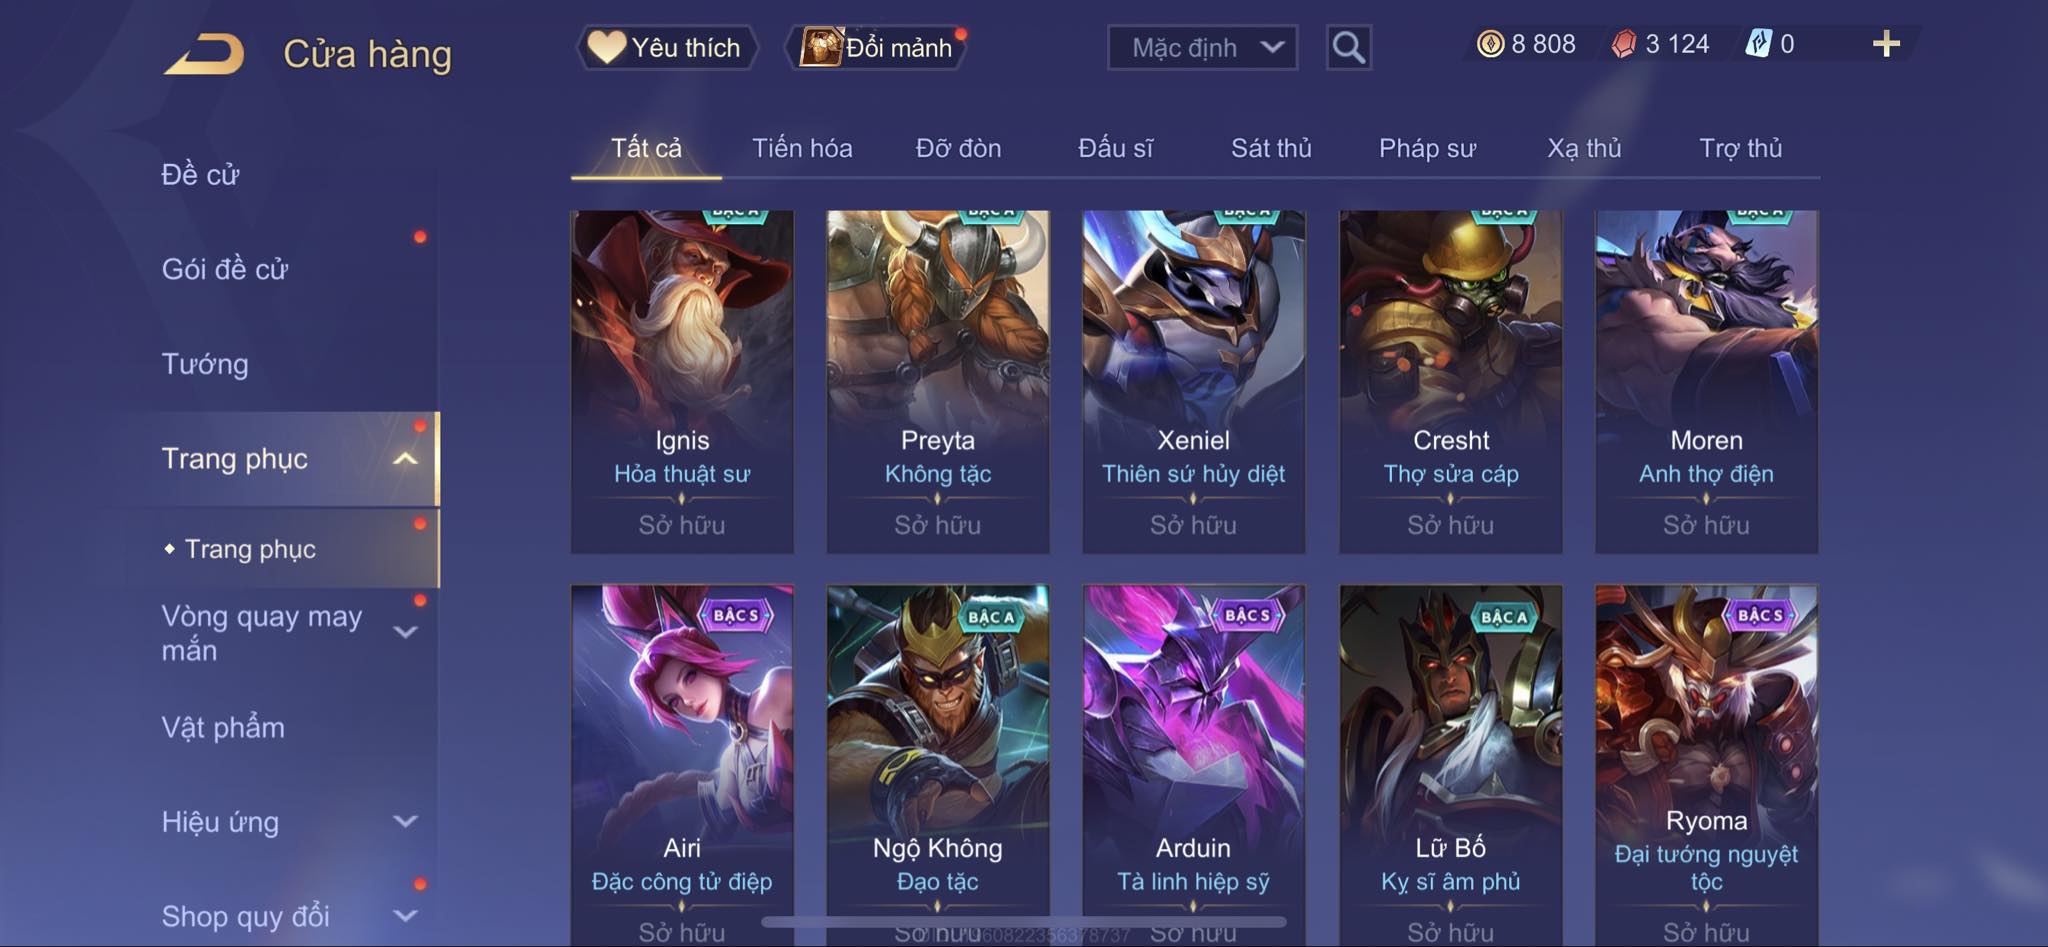This screenshot has width=2048, height=947.
Task: Select the Tiến hóa tab
Action: (x=802, y=148)
